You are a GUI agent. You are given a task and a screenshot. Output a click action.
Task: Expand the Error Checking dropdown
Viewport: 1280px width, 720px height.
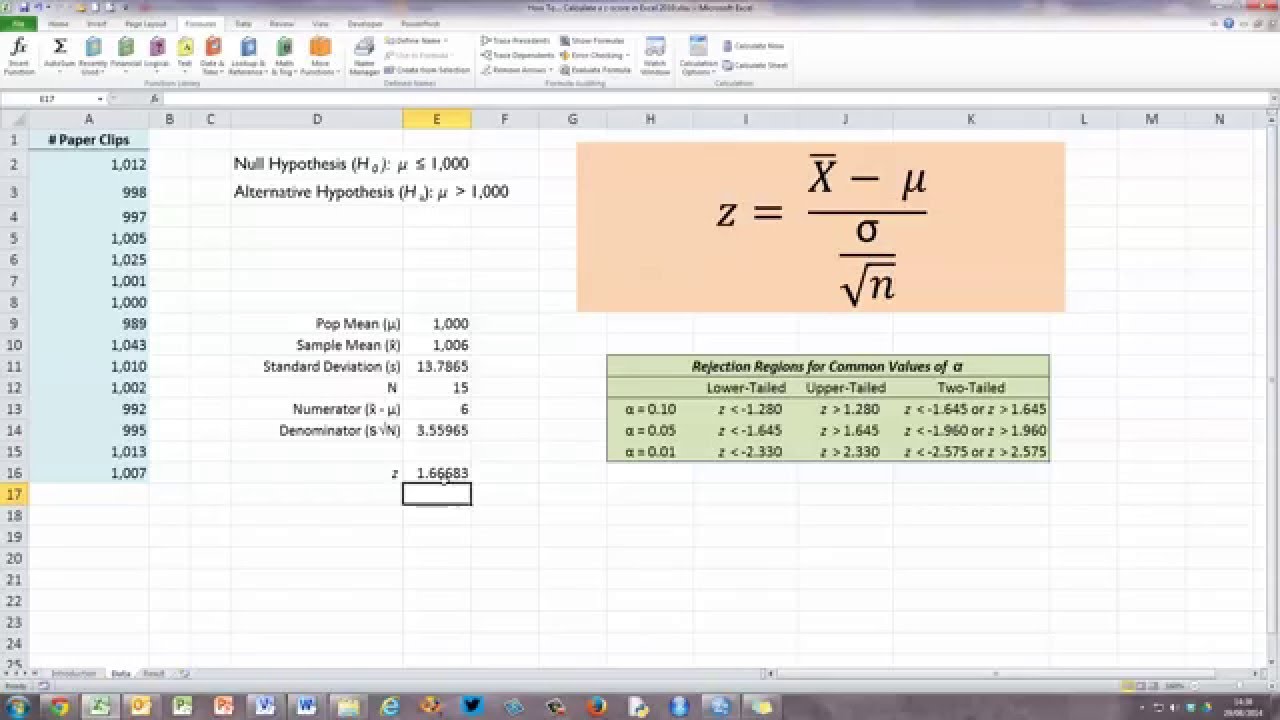627,55
